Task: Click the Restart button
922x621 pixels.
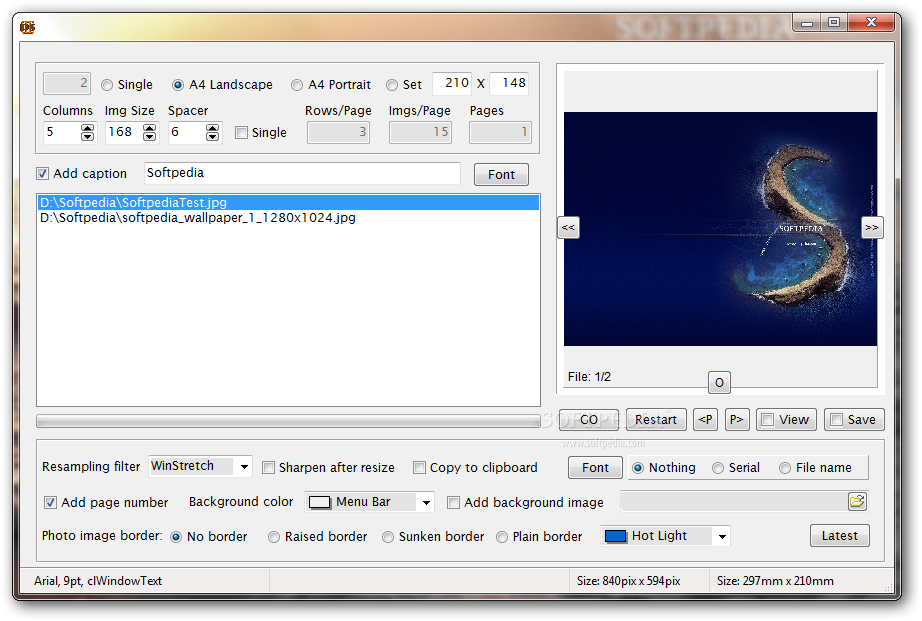Action: tap(656, 420)
